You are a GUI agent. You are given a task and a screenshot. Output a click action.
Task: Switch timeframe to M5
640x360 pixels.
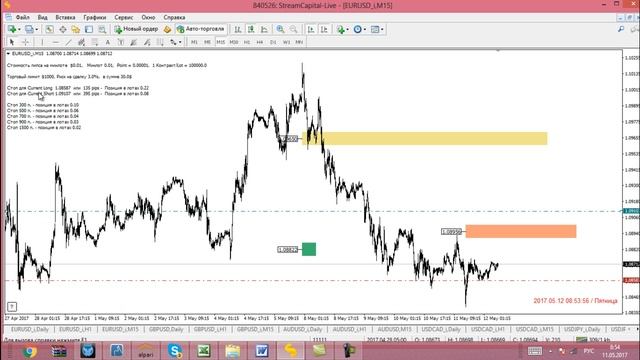tap(207, 42)
